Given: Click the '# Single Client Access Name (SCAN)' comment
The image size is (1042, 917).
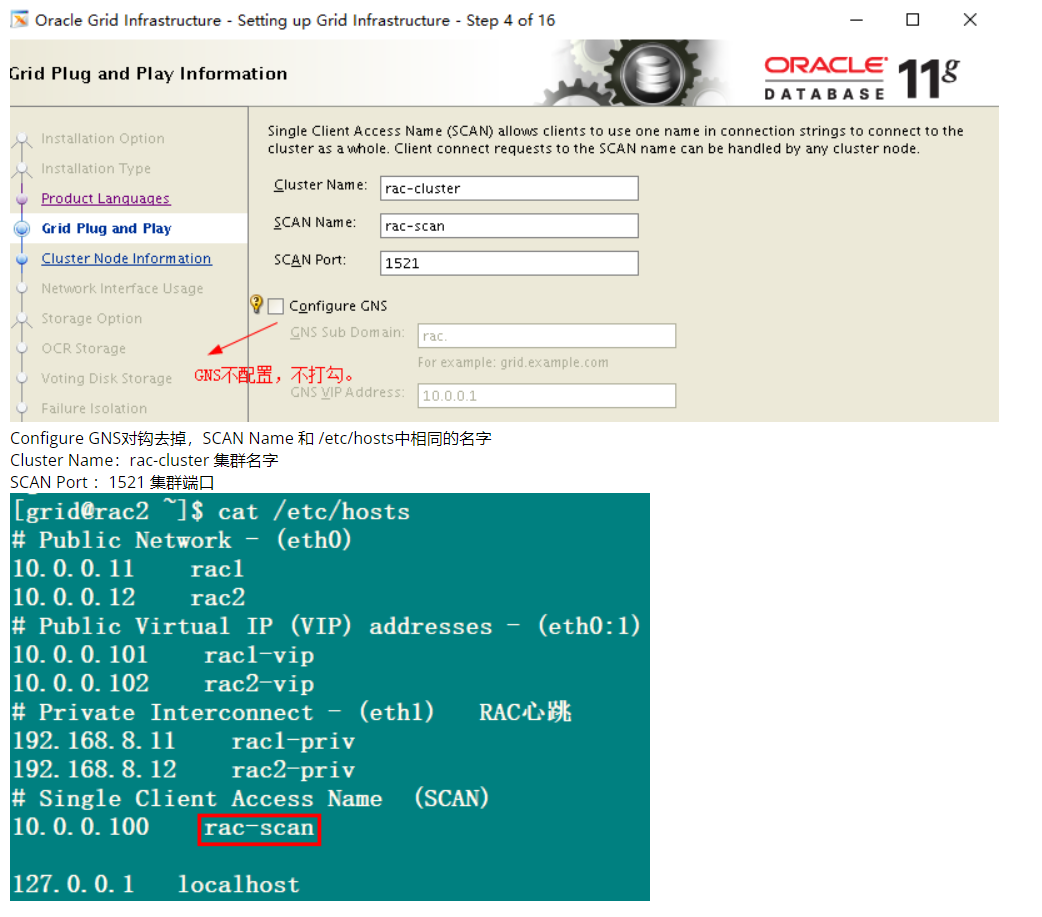Looking at the screenshot, I should coord(251,798).
